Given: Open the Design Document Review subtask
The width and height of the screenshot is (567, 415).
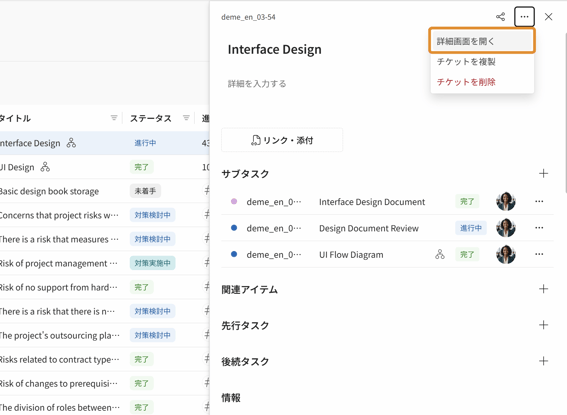Looking at the screenshot, I should pyautogui.click(x=369, y=228).
